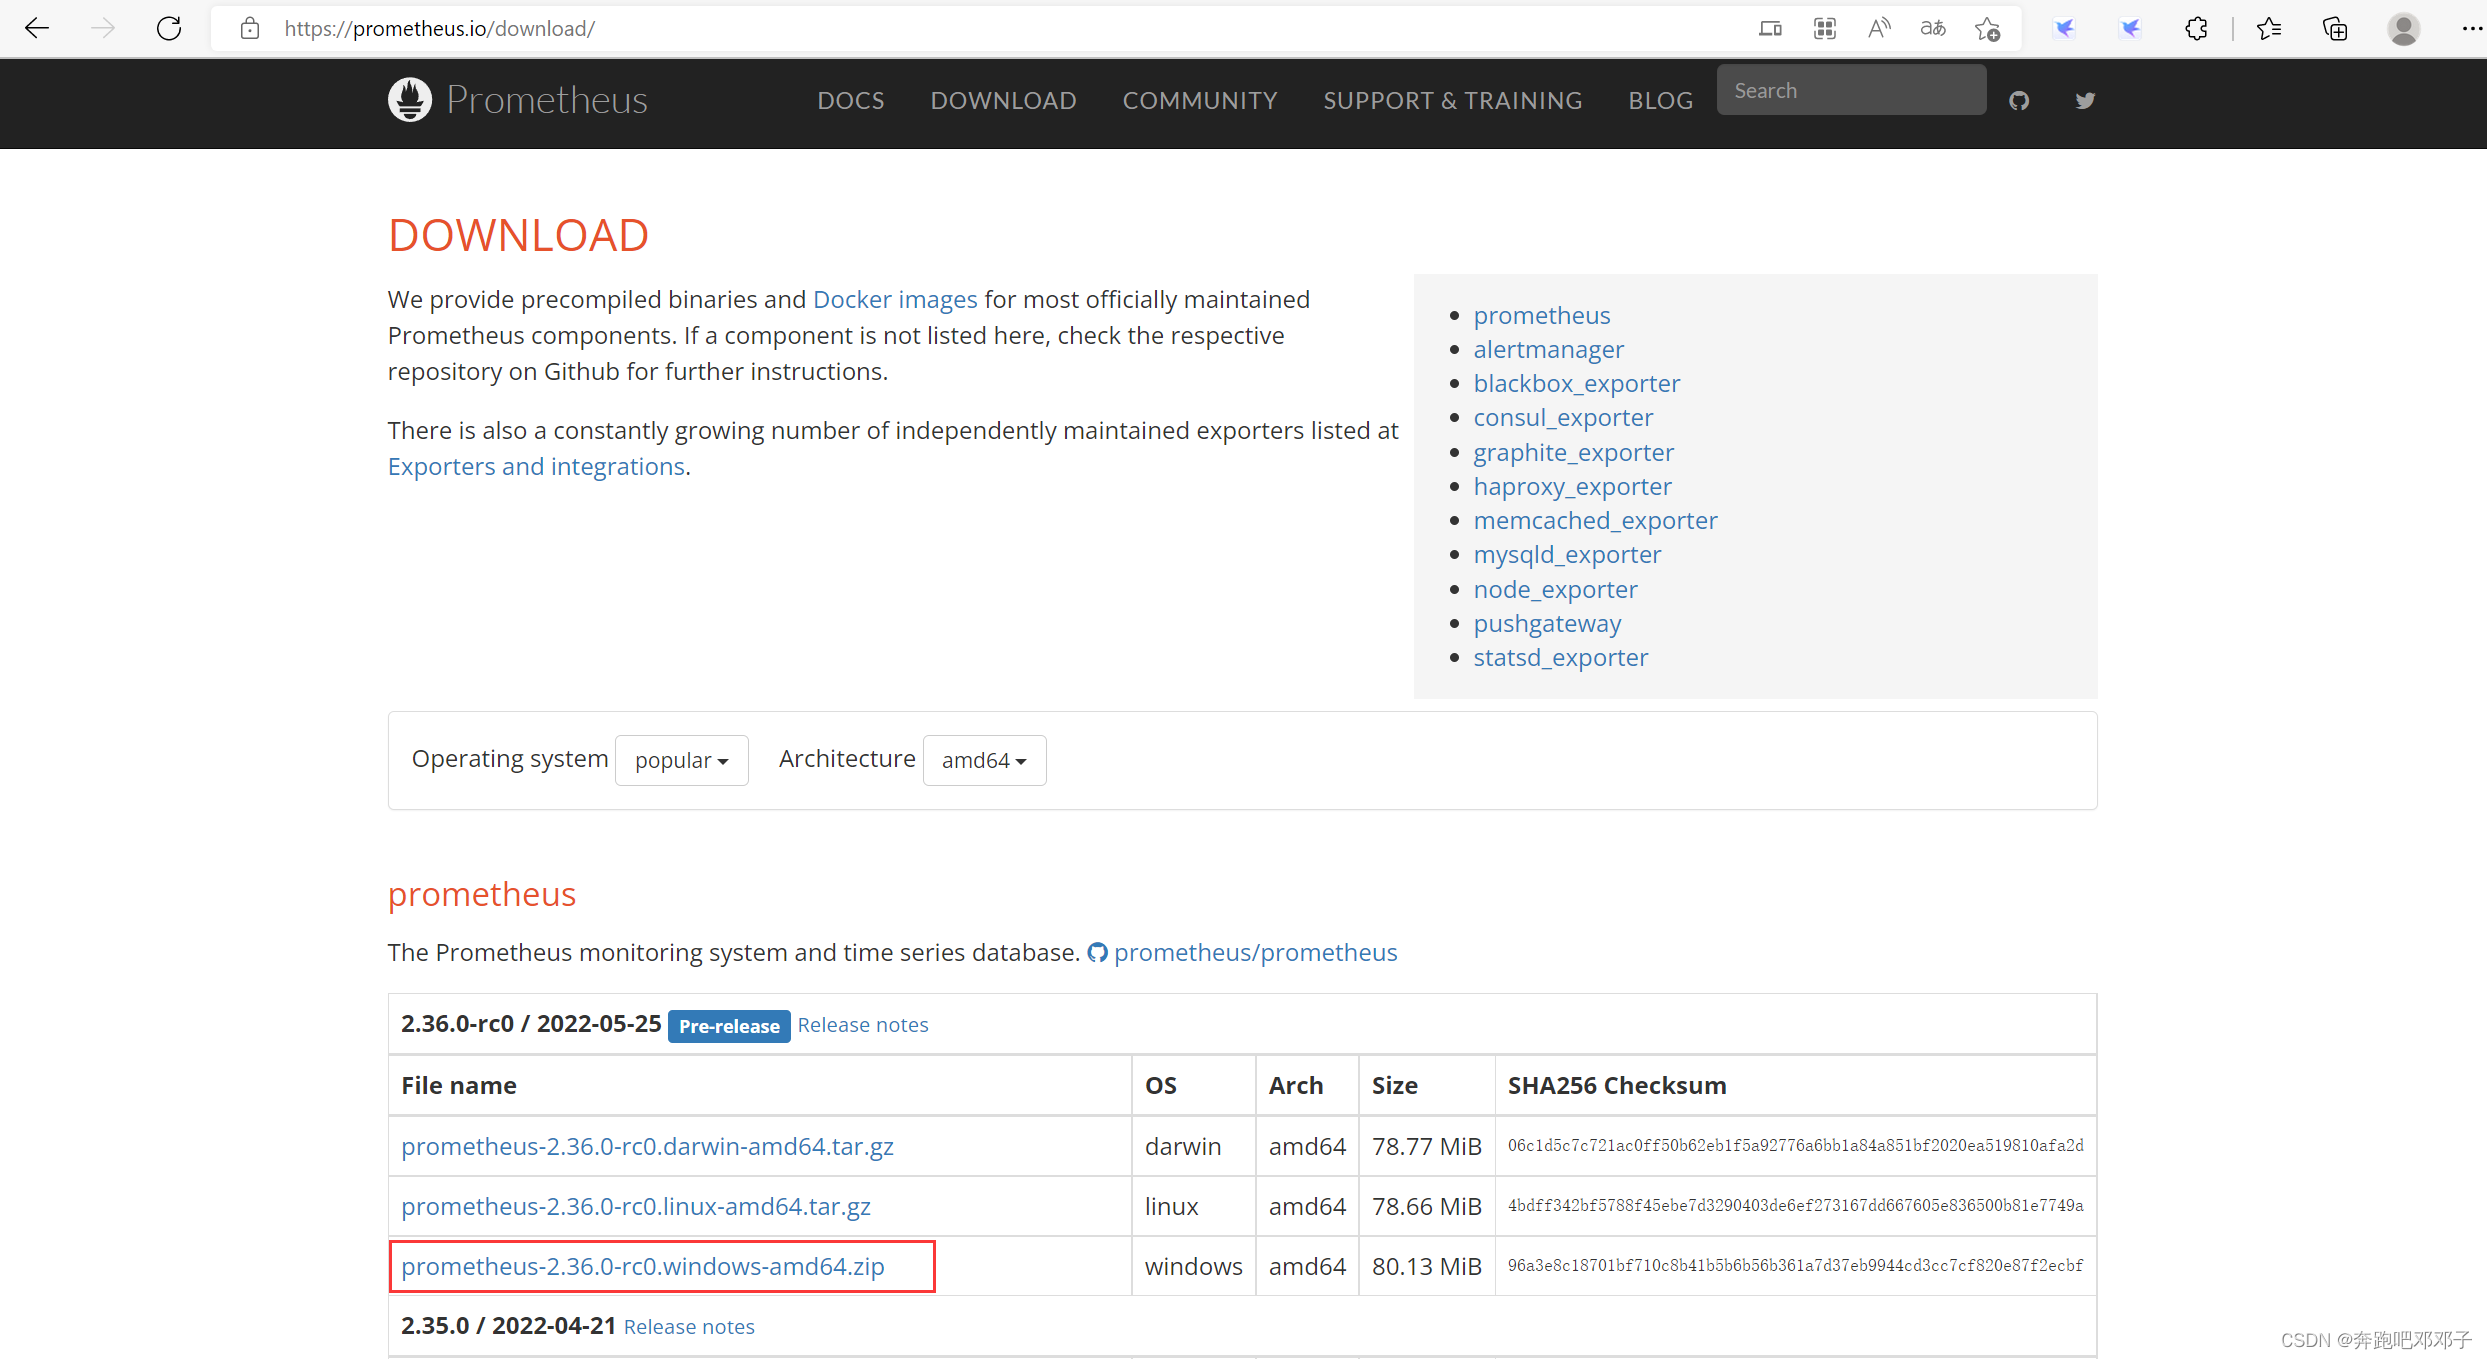Click the second blue bird extension icon
This screenshot has width=2487, height=1359.
pos(2131,28)
